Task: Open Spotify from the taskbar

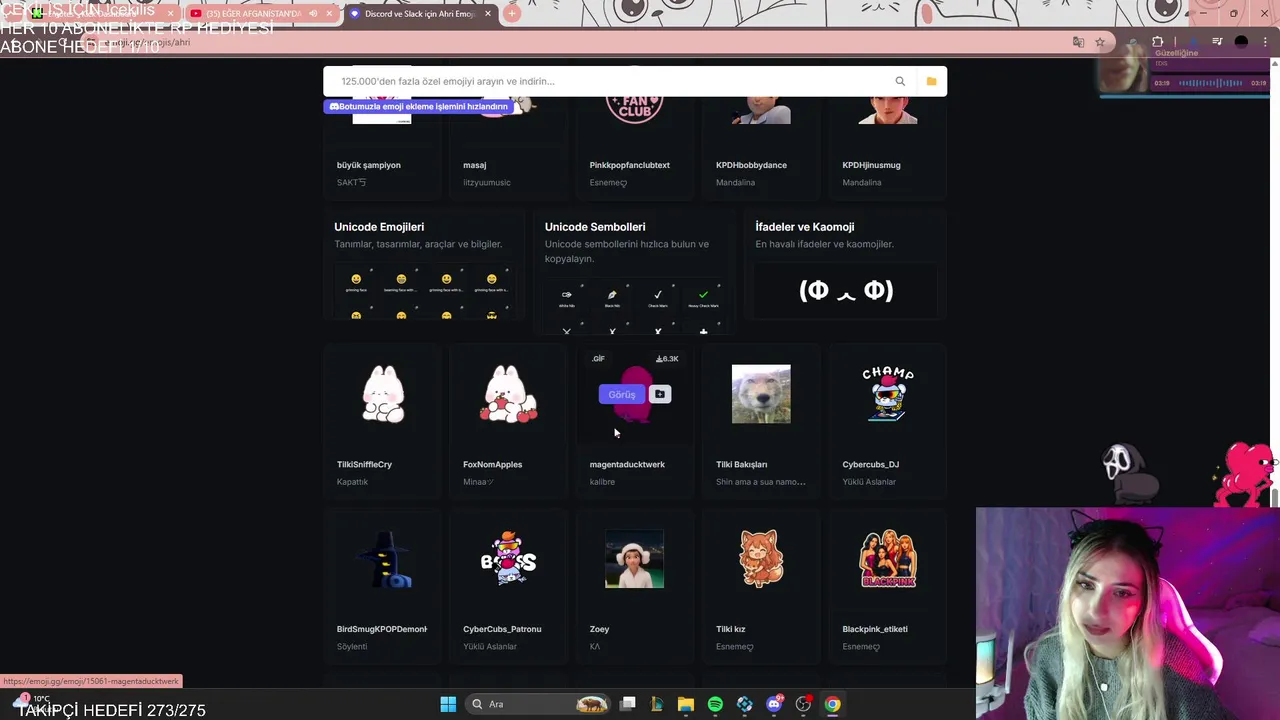Action: pyautogui.click(x=715, y=704)
